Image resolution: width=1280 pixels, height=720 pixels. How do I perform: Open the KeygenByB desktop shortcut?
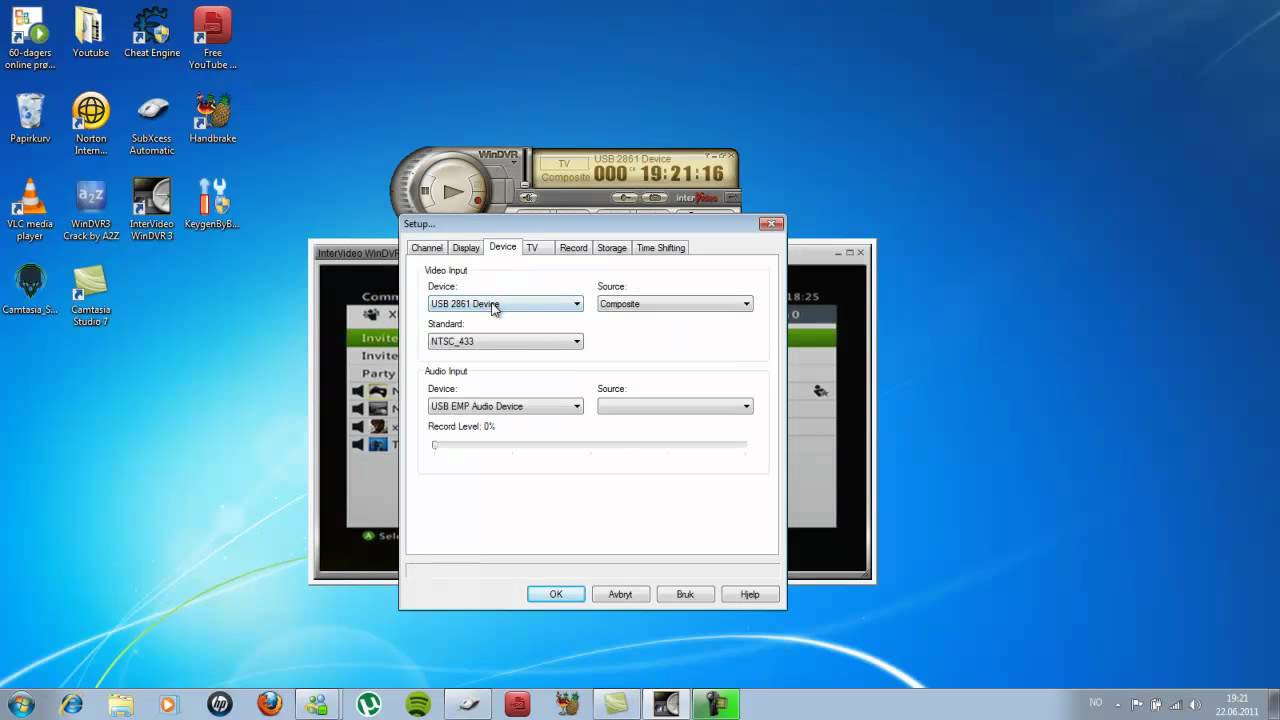pyautogui.click(x=212, y=204)
